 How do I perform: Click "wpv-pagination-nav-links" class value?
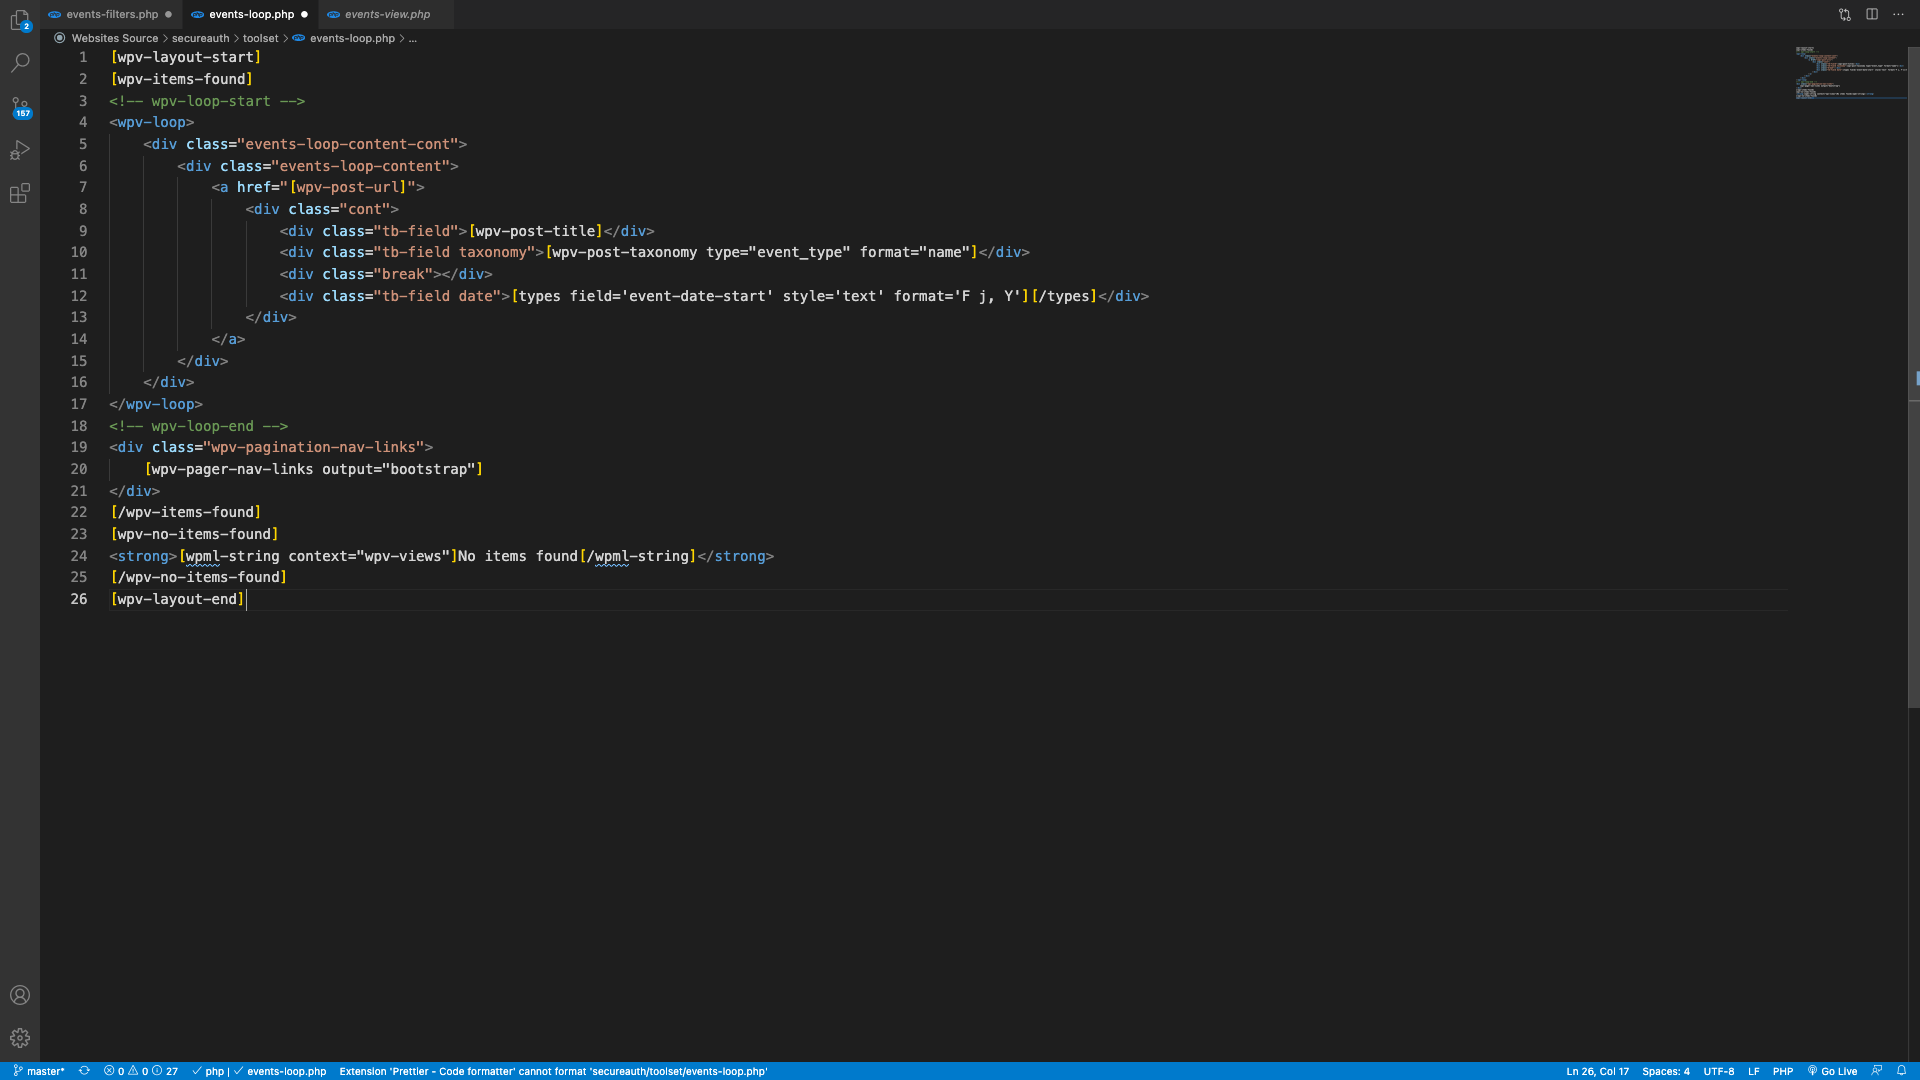[x=314, y=447]
